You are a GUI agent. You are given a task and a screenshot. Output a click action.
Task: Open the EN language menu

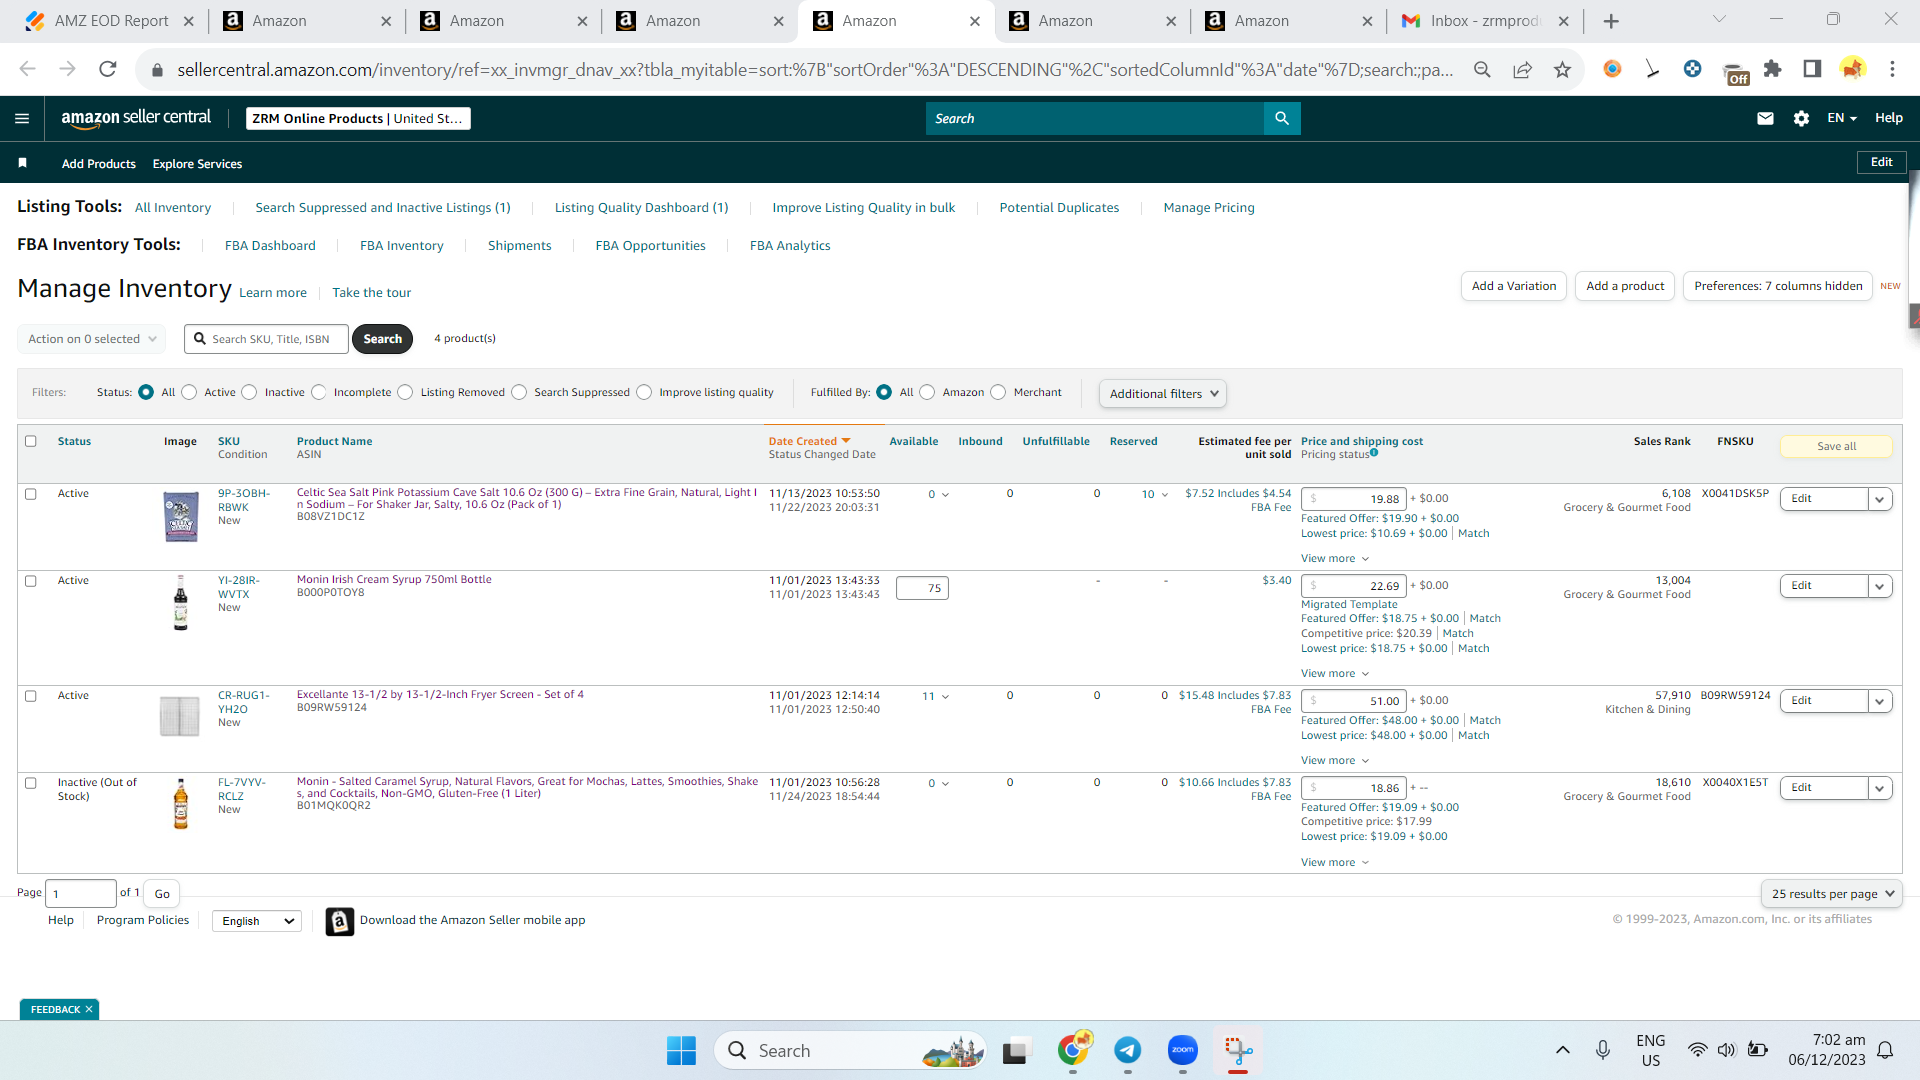click(1841, 118)
